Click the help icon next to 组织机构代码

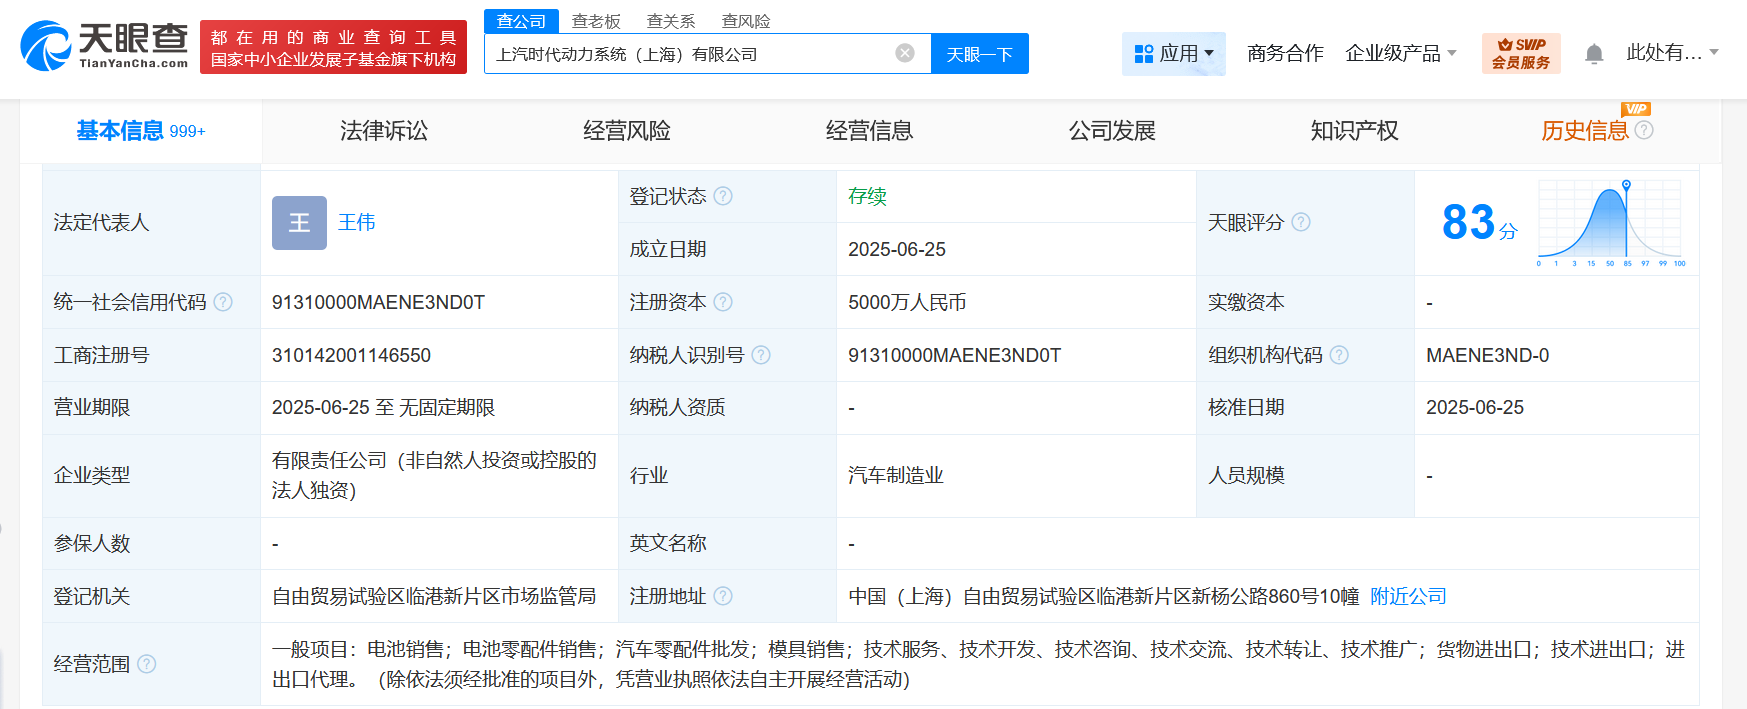point(1339,355)
